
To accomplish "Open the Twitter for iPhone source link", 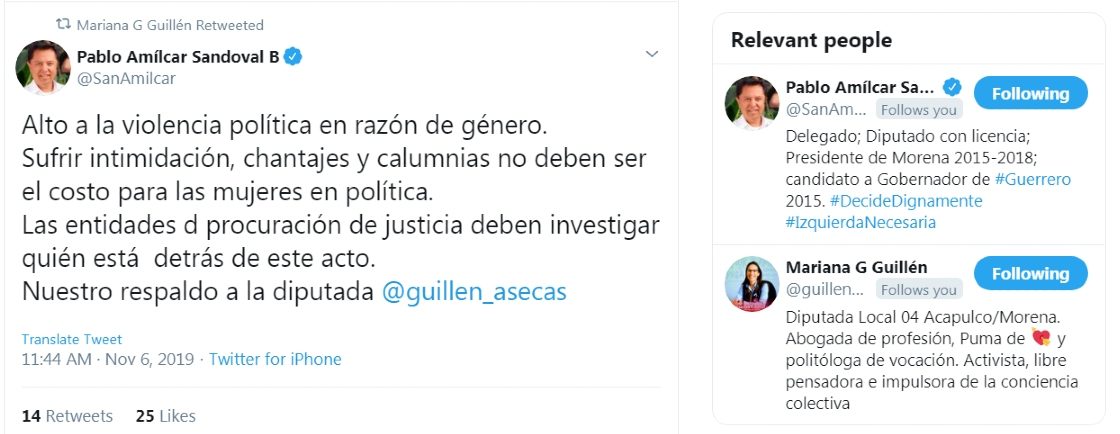I will 275,359.
